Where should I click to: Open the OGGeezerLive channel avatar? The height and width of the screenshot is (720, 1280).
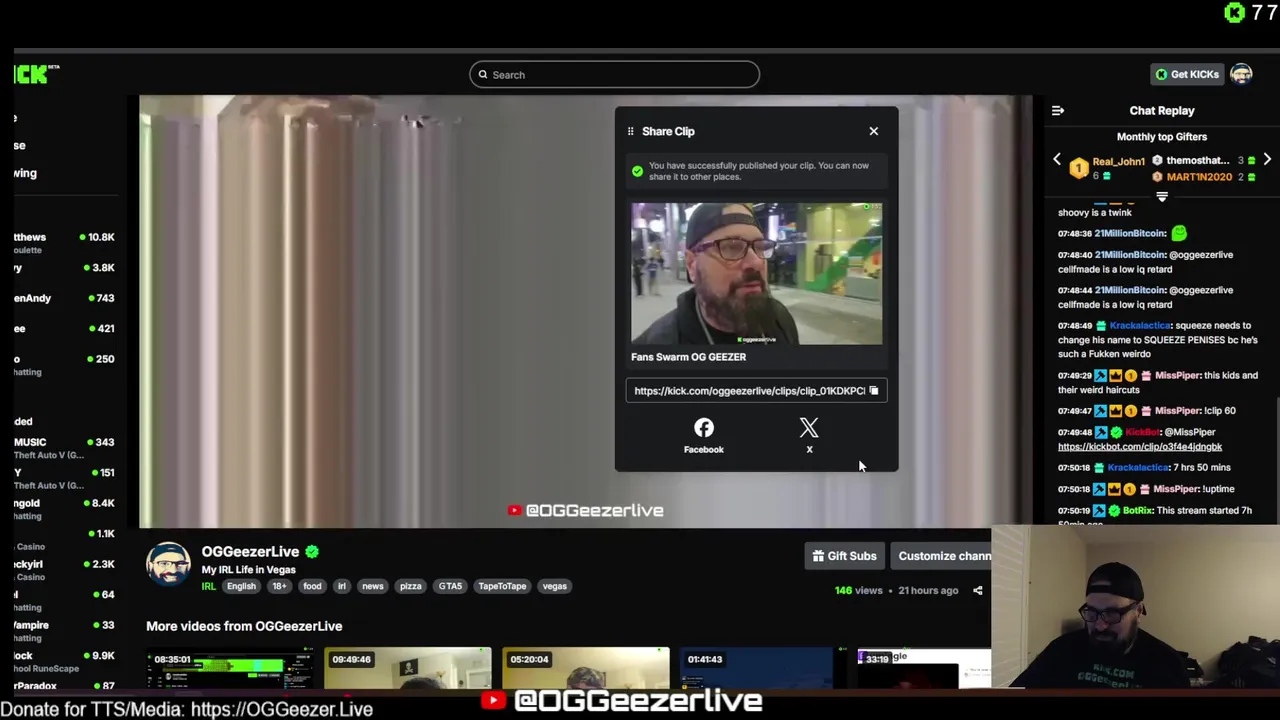pyautogui.click(x=168, y=565)
